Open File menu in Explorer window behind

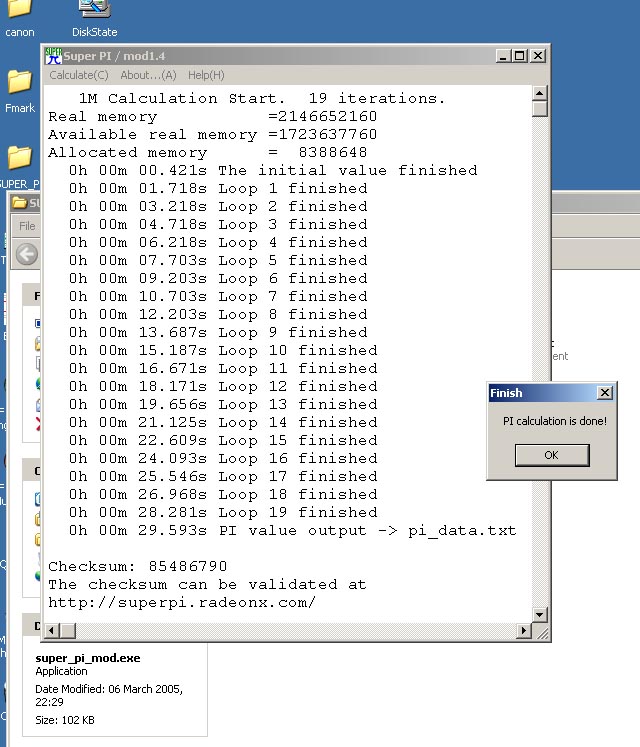tap(27, 226)
